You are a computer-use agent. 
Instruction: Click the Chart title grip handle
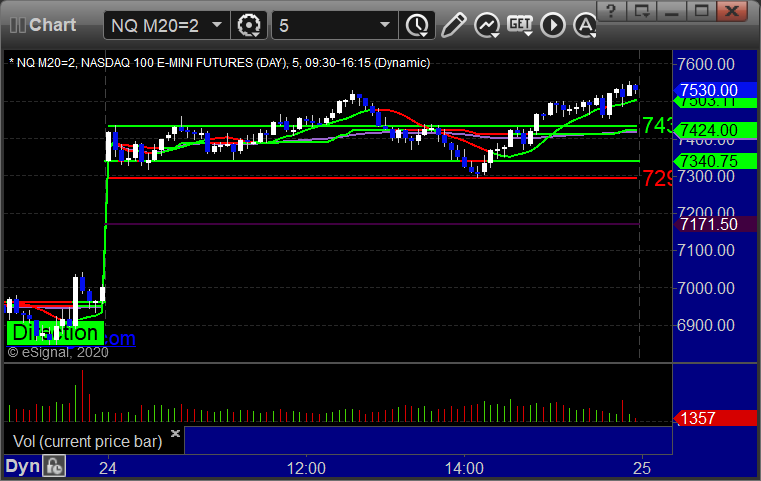coord(18,25)
